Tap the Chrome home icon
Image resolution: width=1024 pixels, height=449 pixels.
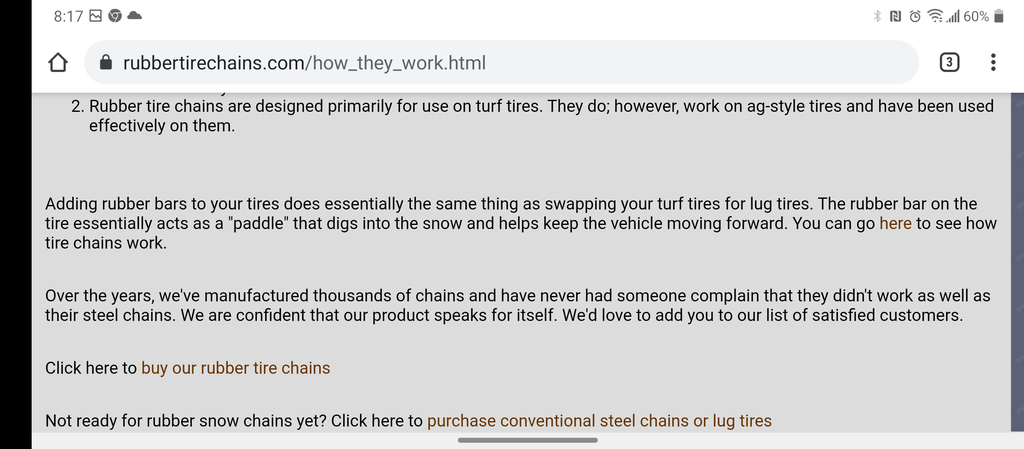coord(57,63)
